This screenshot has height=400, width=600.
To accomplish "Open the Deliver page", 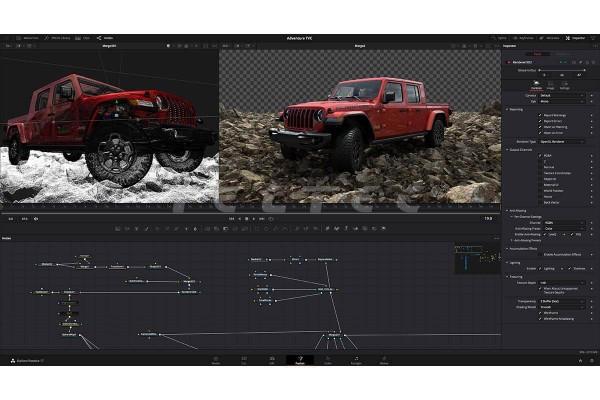I will (x=384, y=360).
